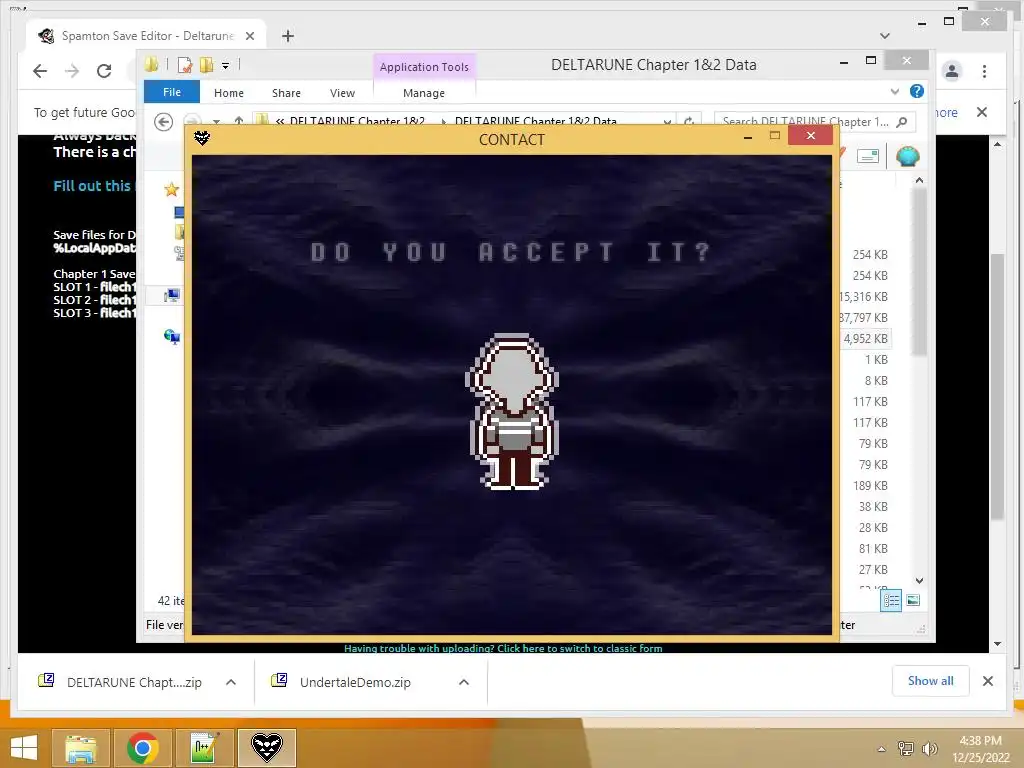Open a new Chrome tab with plus button

pos(288,36)
